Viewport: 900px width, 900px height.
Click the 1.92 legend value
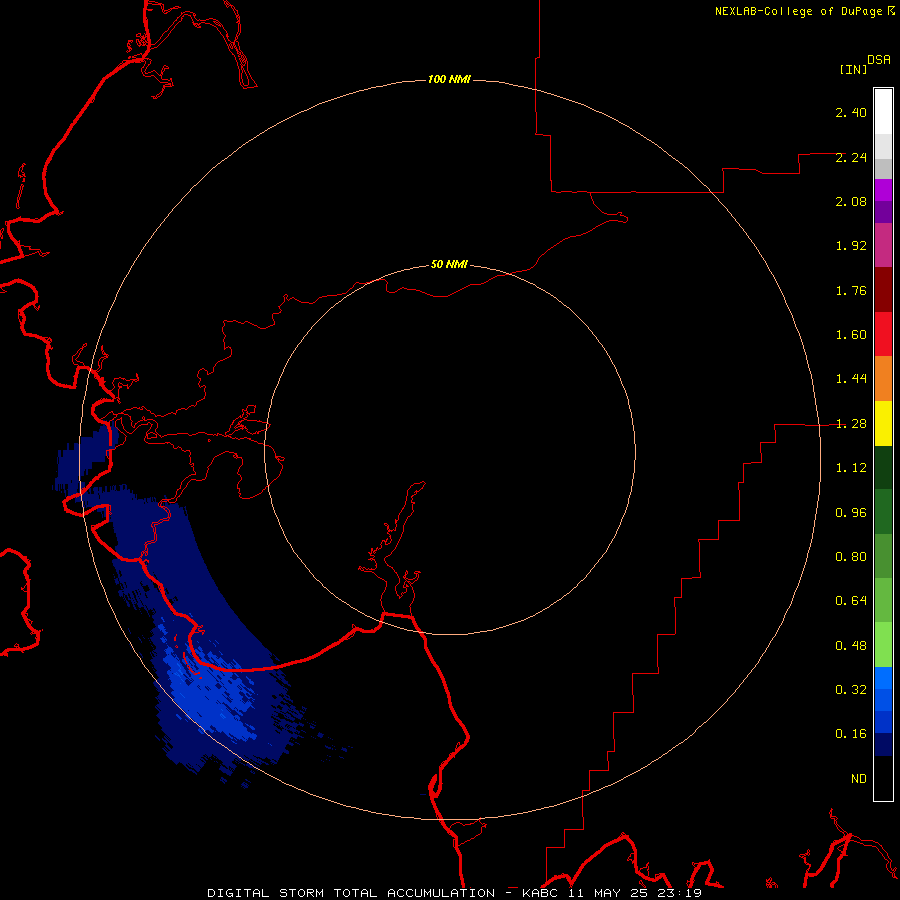click(851, 246)
